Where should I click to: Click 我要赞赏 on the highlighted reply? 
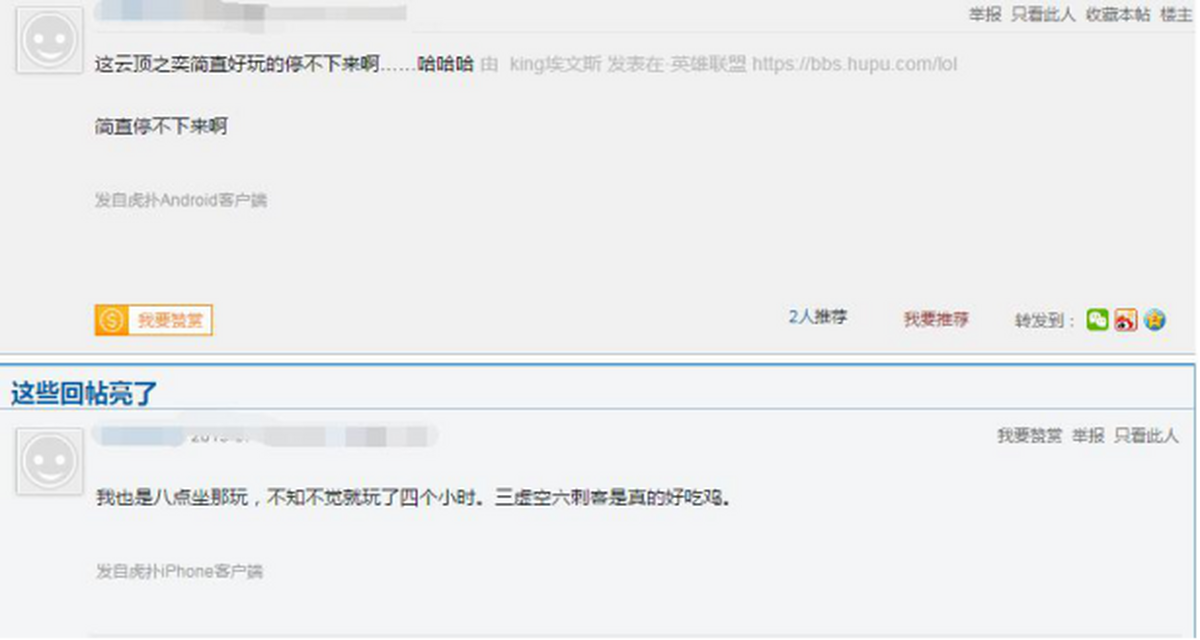pyautogui.click(x=1029, y=436)
